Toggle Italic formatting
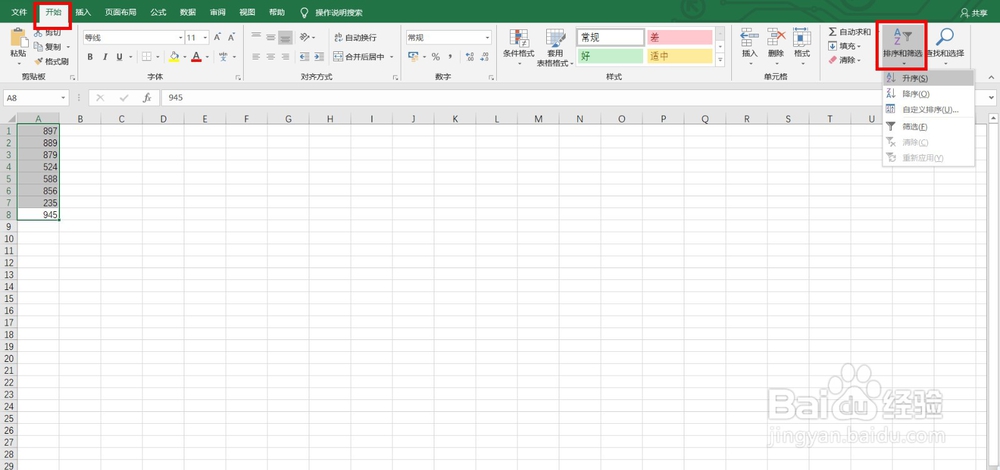 click(105, 57)
